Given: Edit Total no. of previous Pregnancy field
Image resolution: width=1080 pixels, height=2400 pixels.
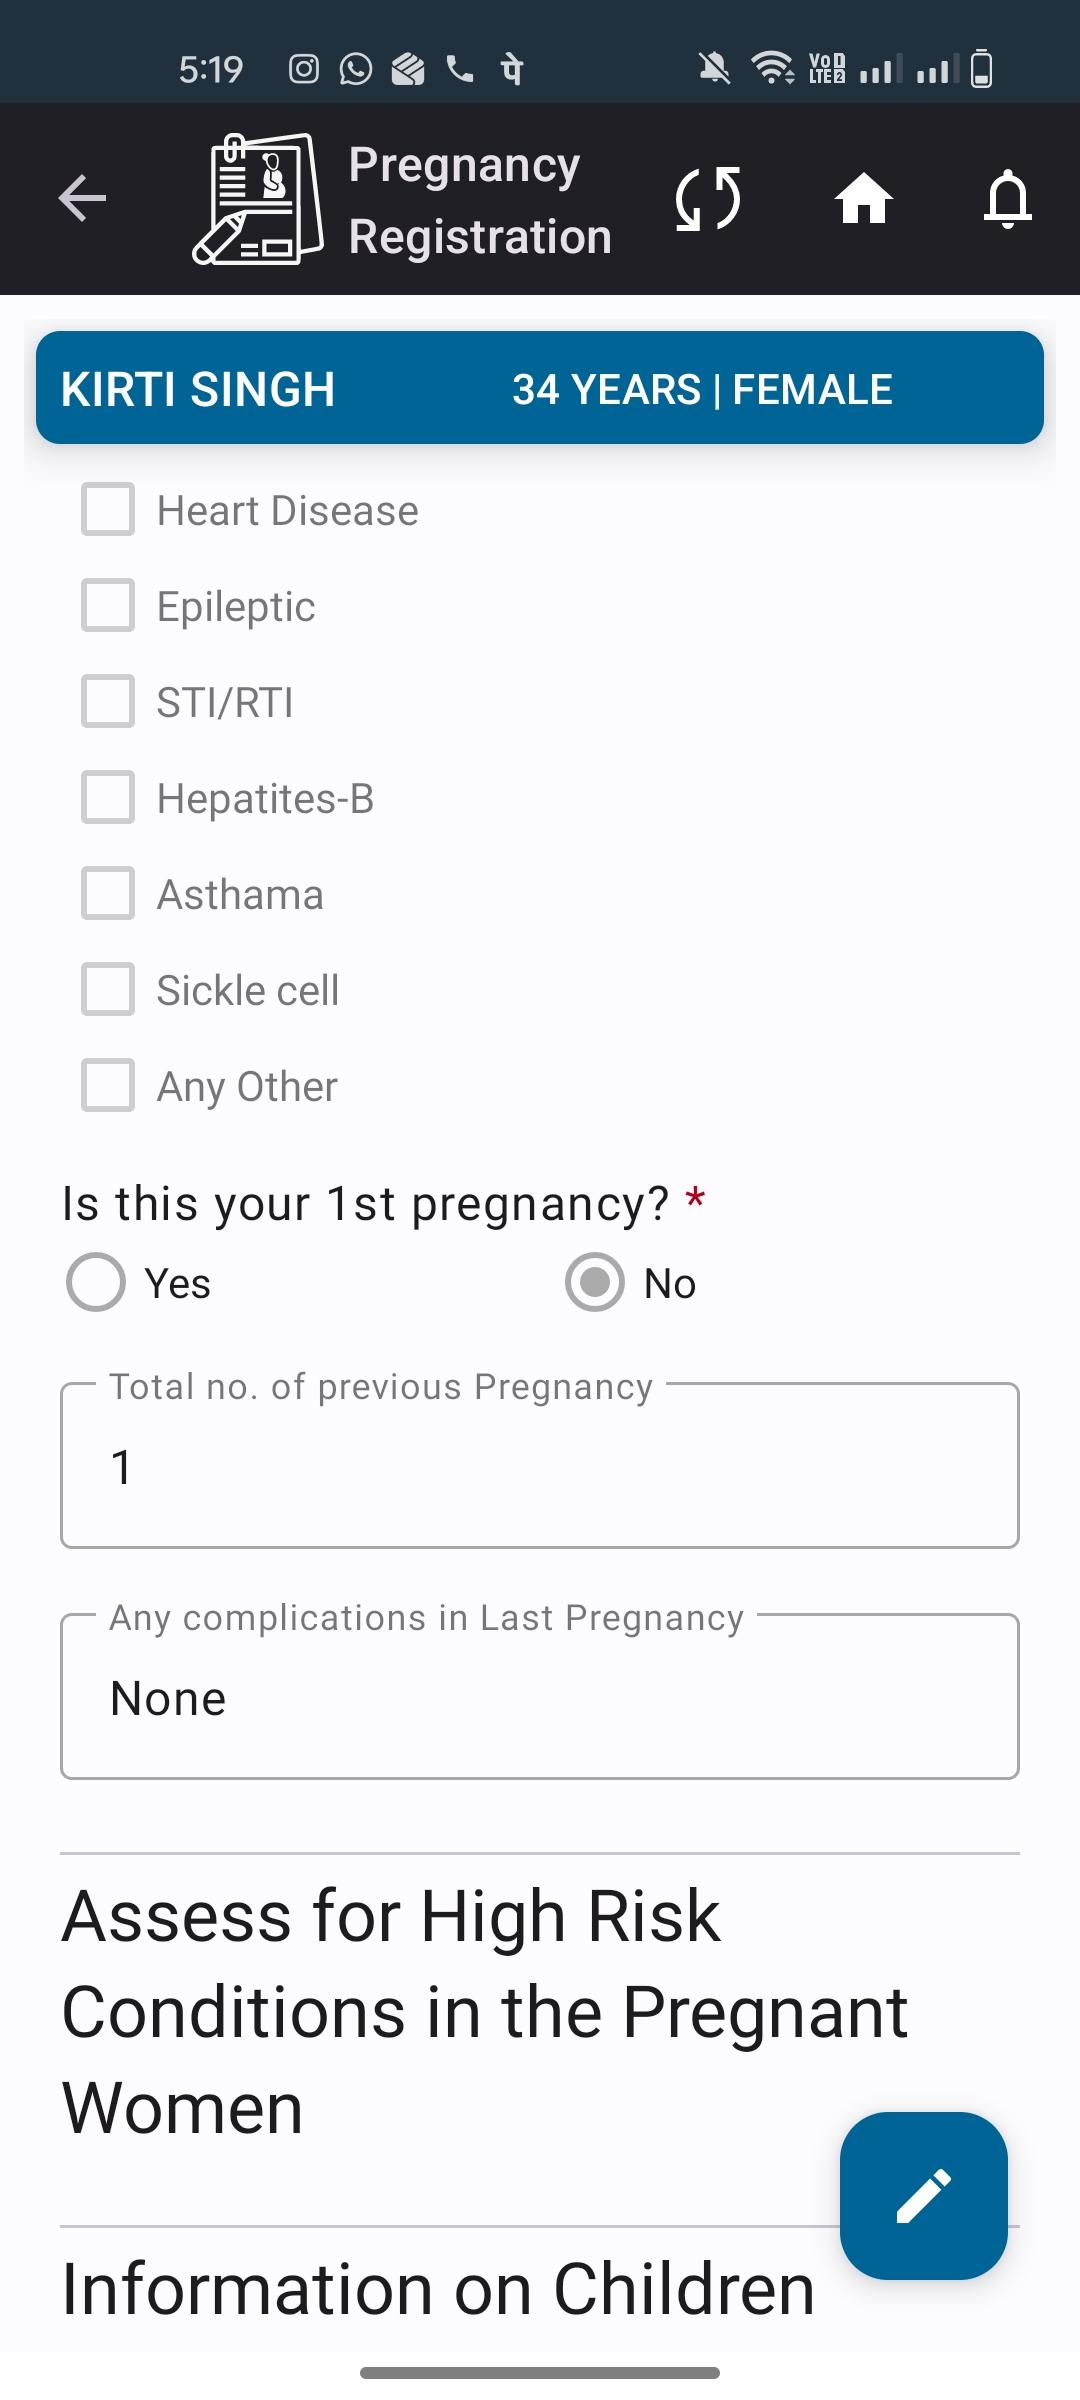Looking at the screenshot, I should 540,1466.
